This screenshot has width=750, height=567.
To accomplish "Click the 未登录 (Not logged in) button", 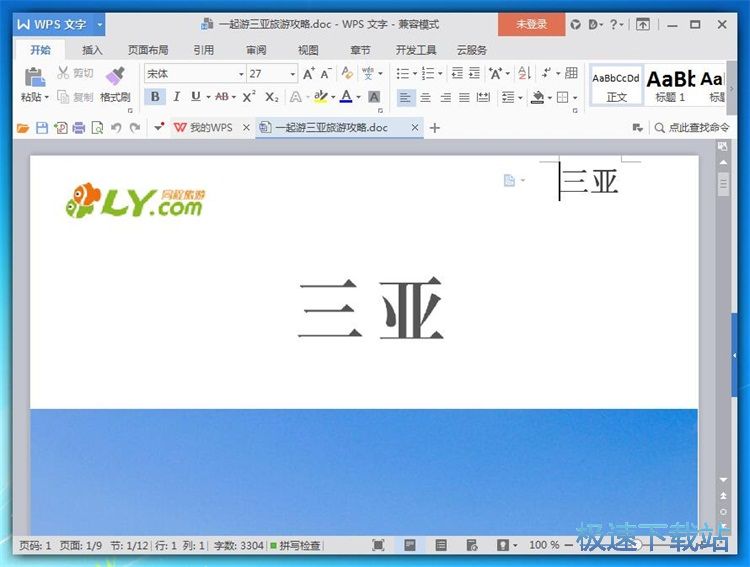I will click(x=531, y=24).
